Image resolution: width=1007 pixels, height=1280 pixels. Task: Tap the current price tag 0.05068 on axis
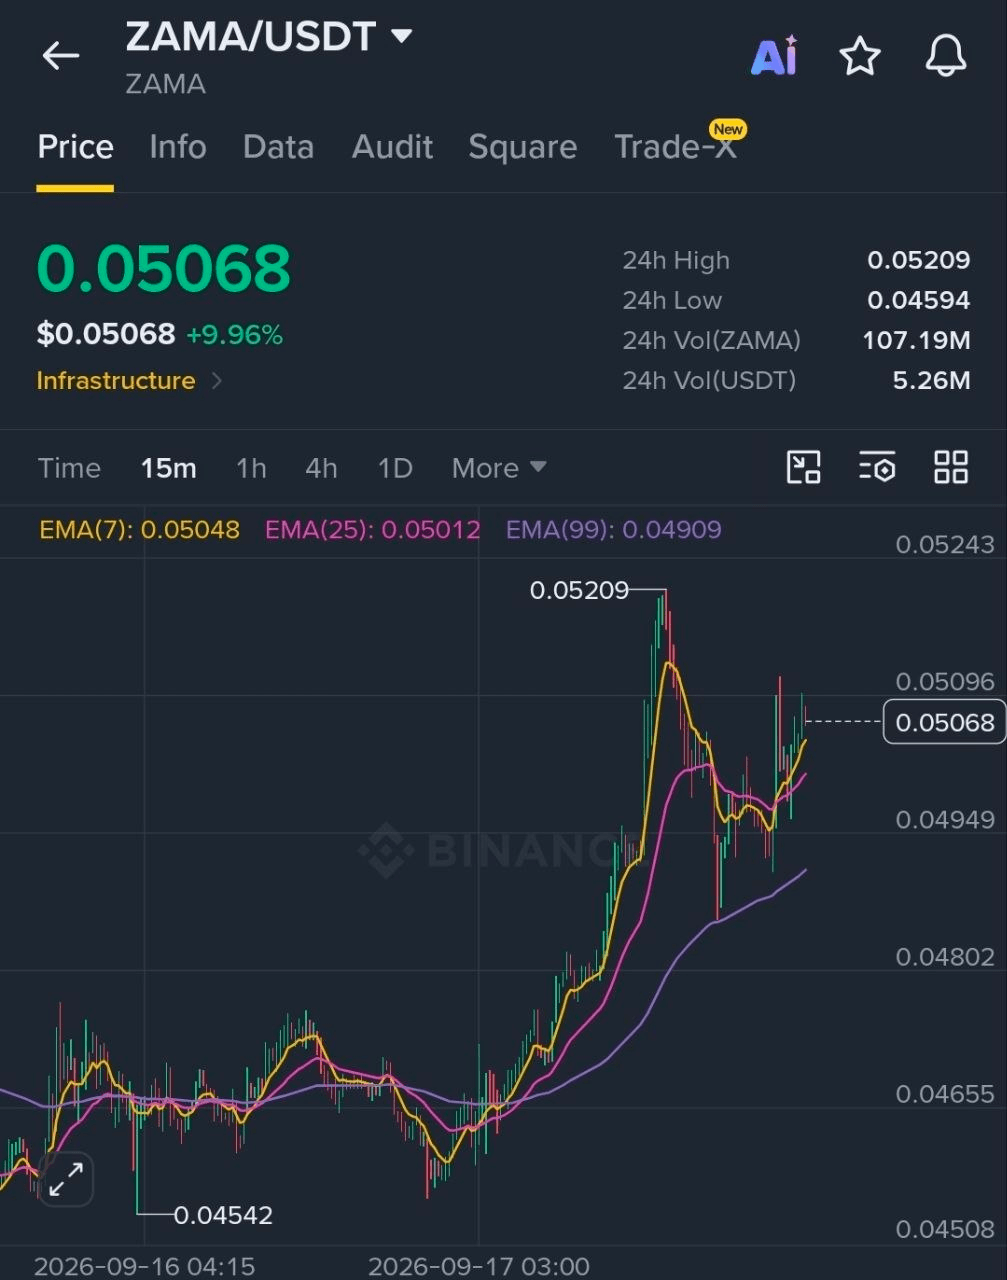coord(944,722)
